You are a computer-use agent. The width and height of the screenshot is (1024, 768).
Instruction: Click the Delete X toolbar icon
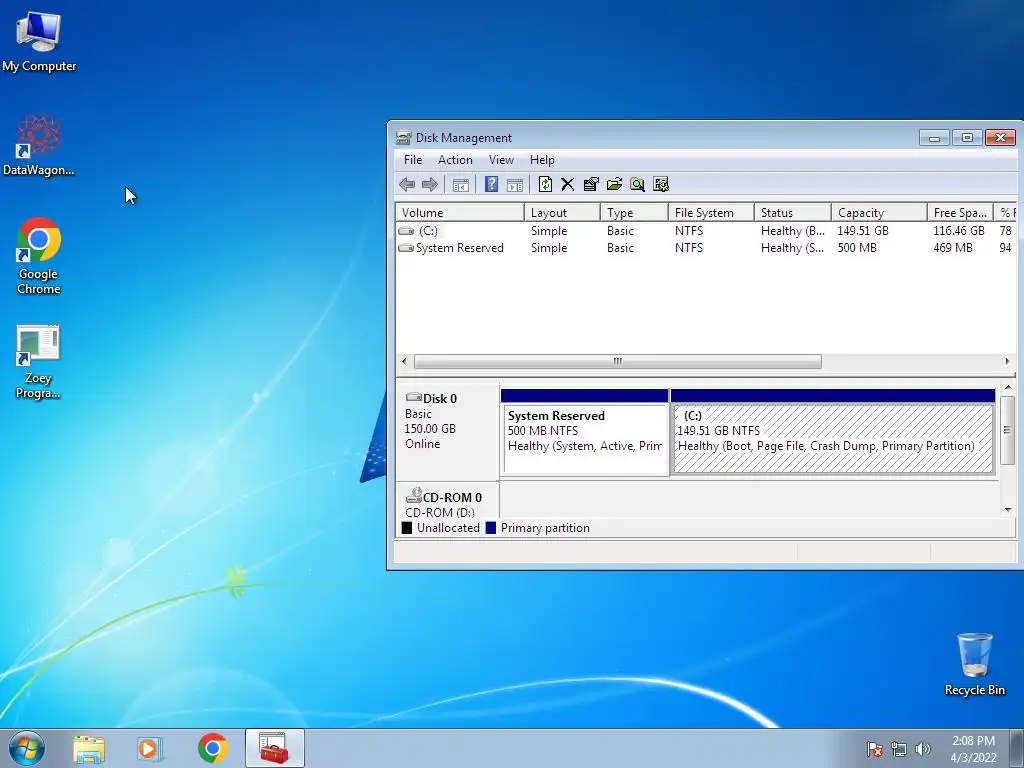pyautogui.click(x=568, y=185)
